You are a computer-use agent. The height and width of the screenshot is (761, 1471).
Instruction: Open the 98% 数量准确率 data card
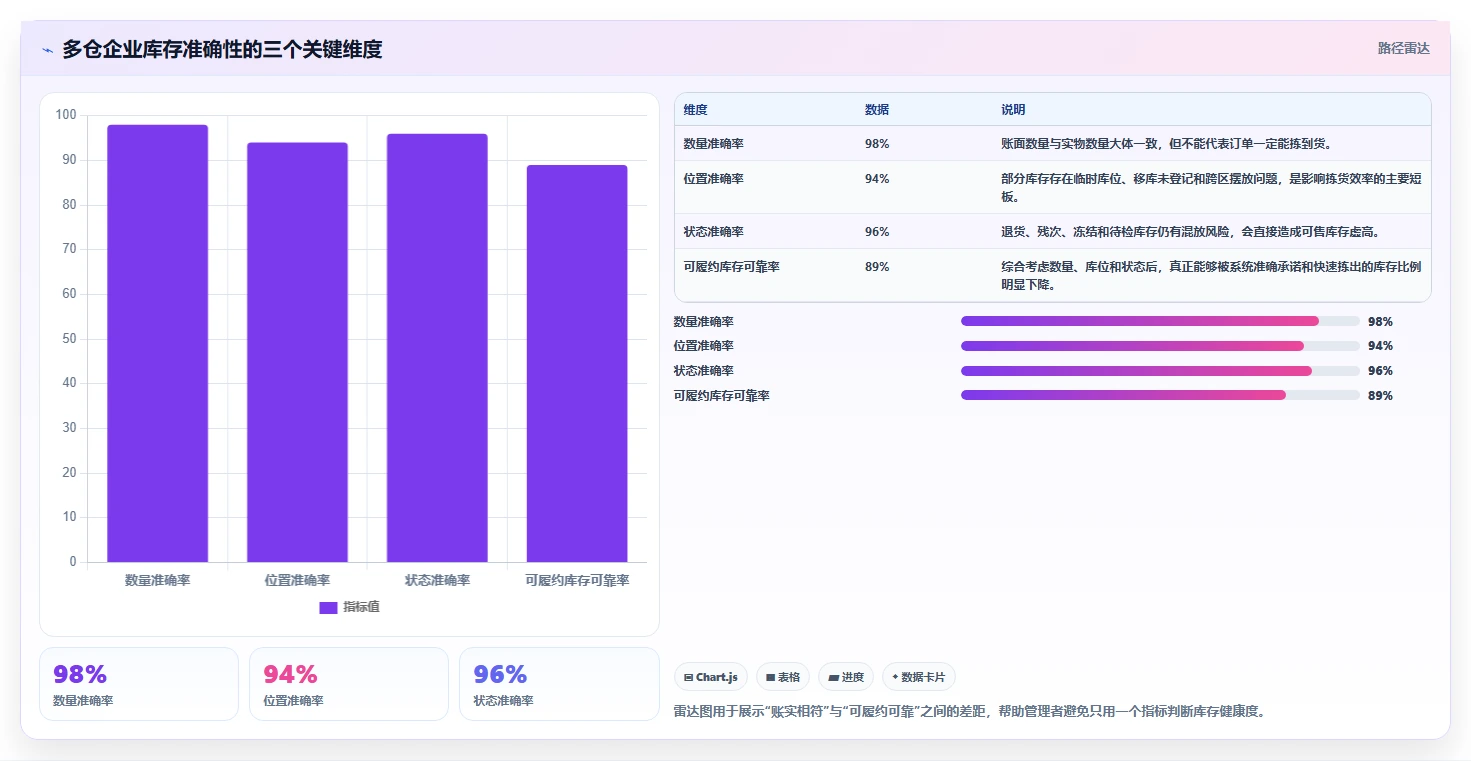coord(139,684)
